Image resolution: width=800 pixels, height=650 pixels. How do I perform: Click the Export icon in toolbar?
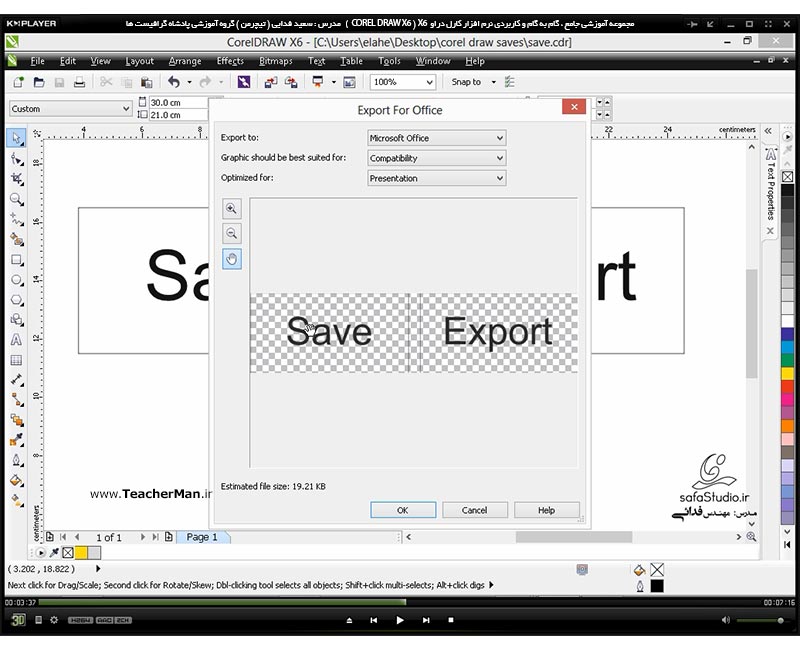pyautogui.click(x=291, y=82)
